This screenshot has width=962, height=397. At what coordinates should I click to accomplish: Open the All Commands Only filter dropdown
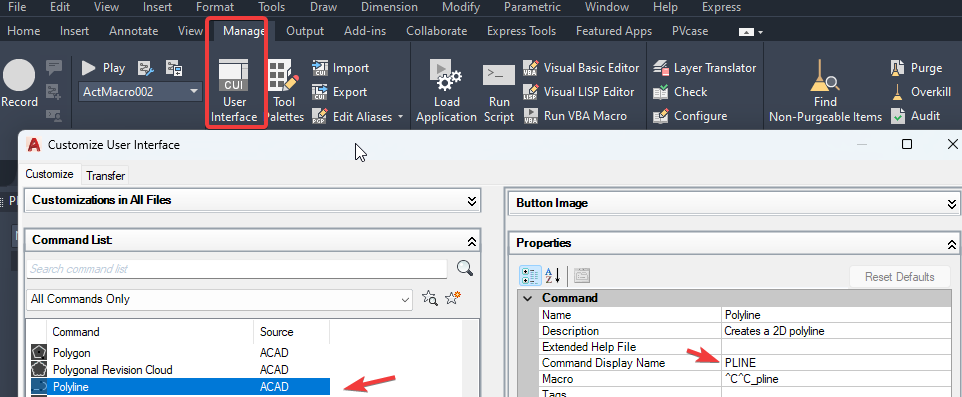tap(220, 299)
